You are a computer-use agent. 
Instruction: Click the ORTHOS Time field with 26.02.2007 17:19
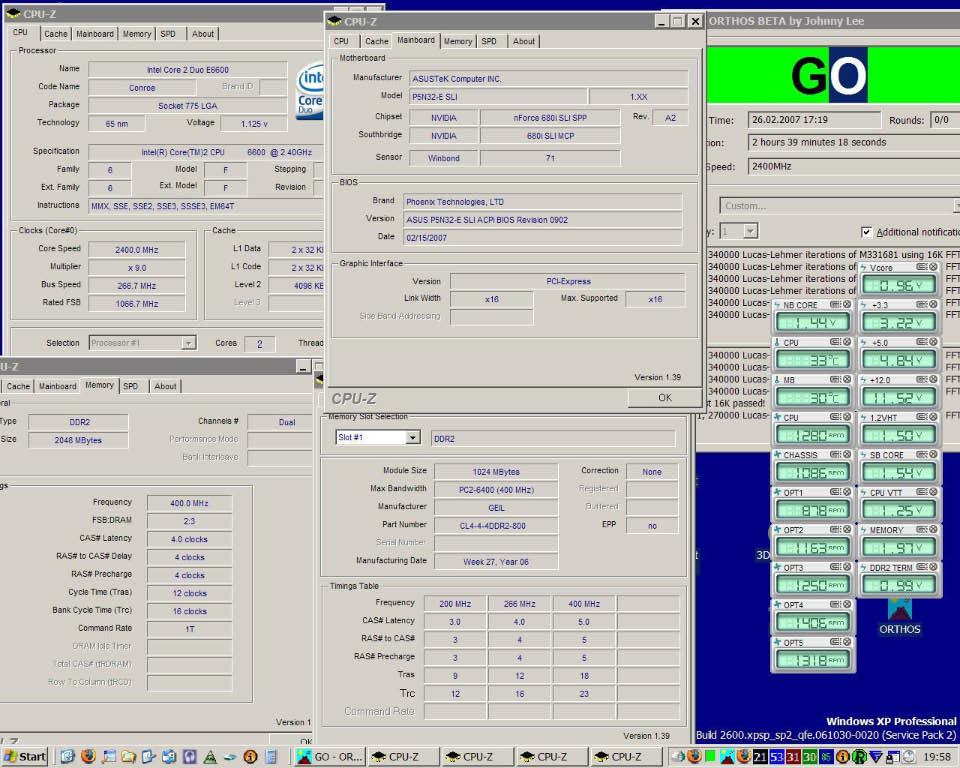pyautogui.click(x=814, y=119)
